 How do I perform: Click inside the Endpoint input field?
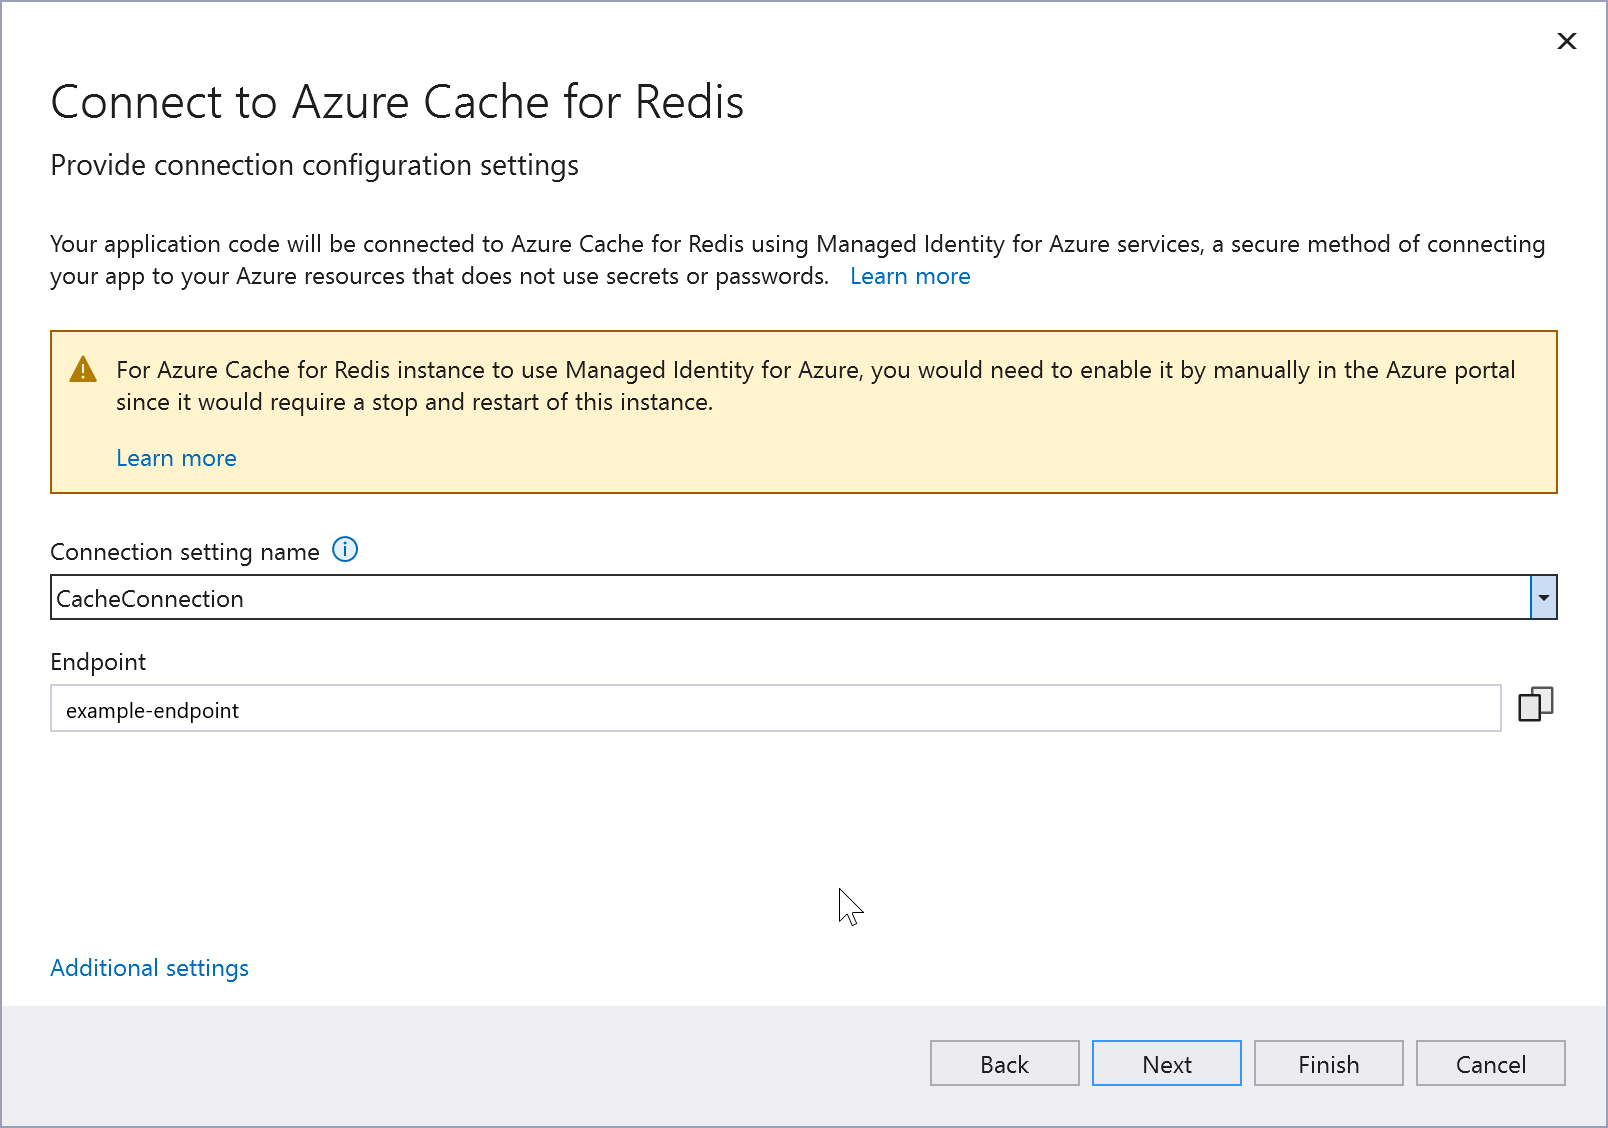coord(700,708)
